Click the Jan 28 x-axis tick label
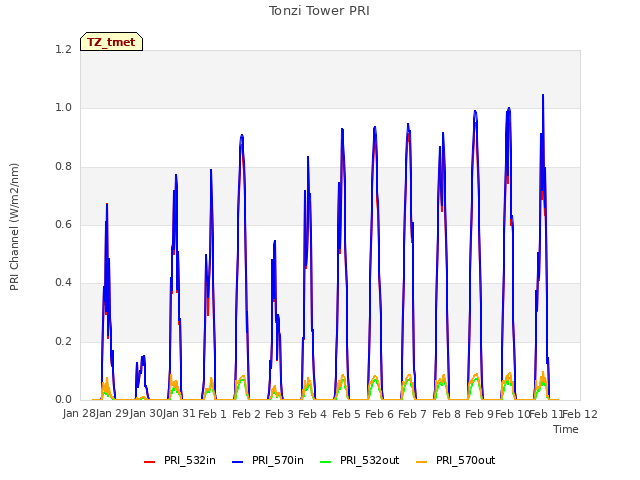640x480 pixels. tap(79, 414)
